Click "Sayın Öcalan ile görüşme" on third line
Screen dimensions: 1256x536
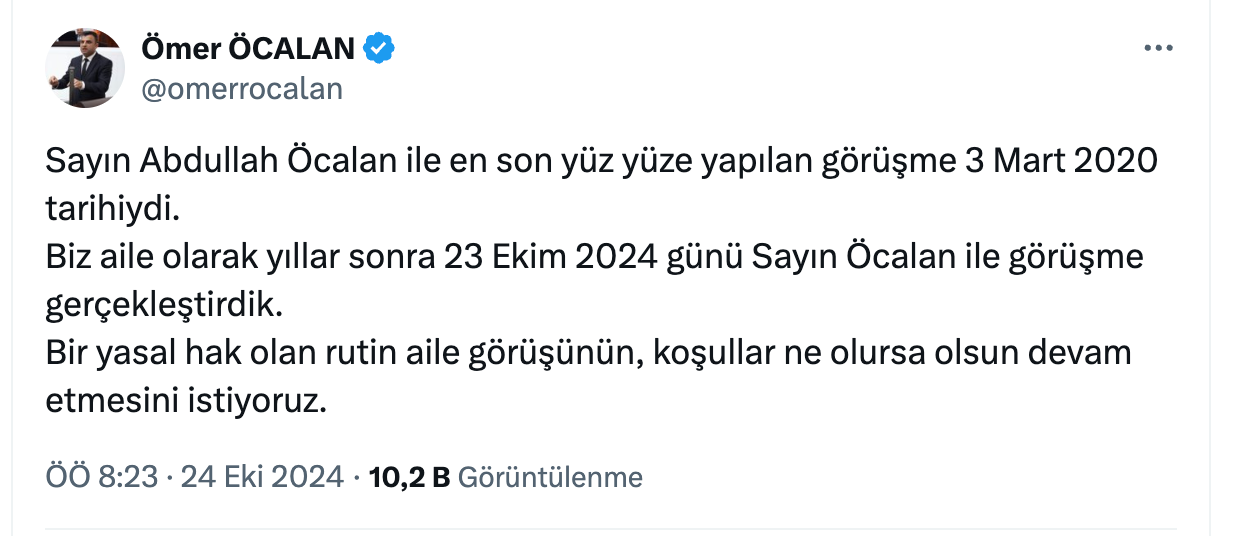[x=946, y=257]
